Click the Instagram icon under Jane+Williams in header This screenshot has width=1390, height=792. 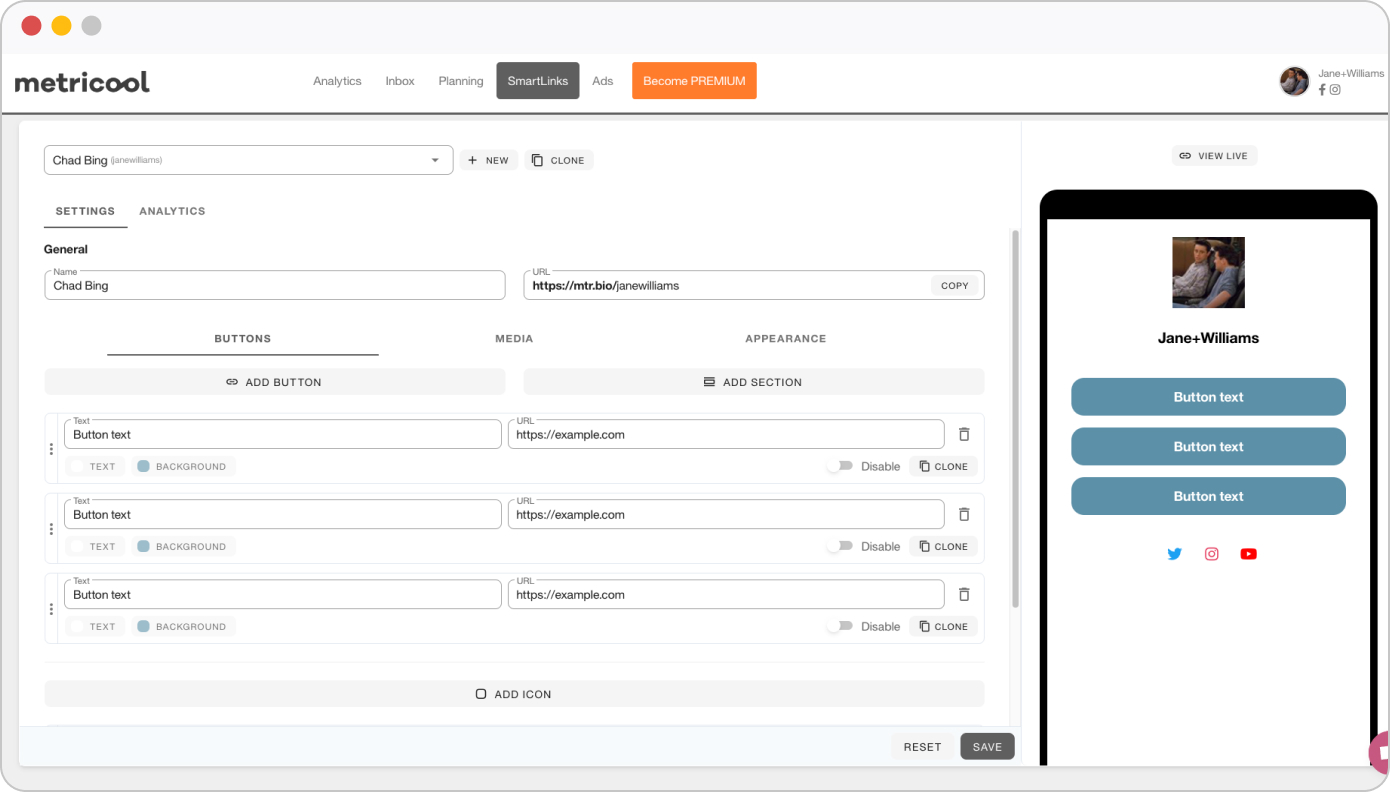pos(1335,89)
